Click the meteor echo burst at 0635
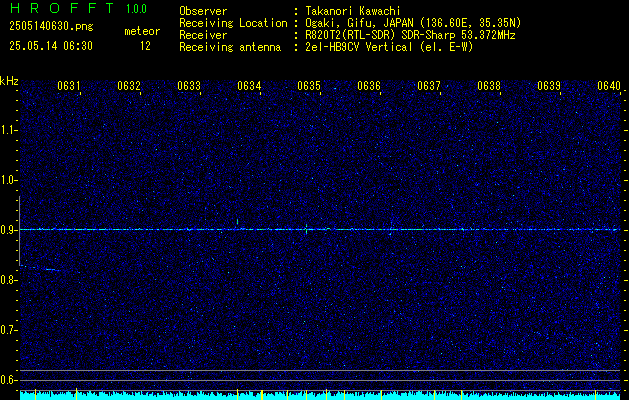The image size is (629, 400). (306, 229)
